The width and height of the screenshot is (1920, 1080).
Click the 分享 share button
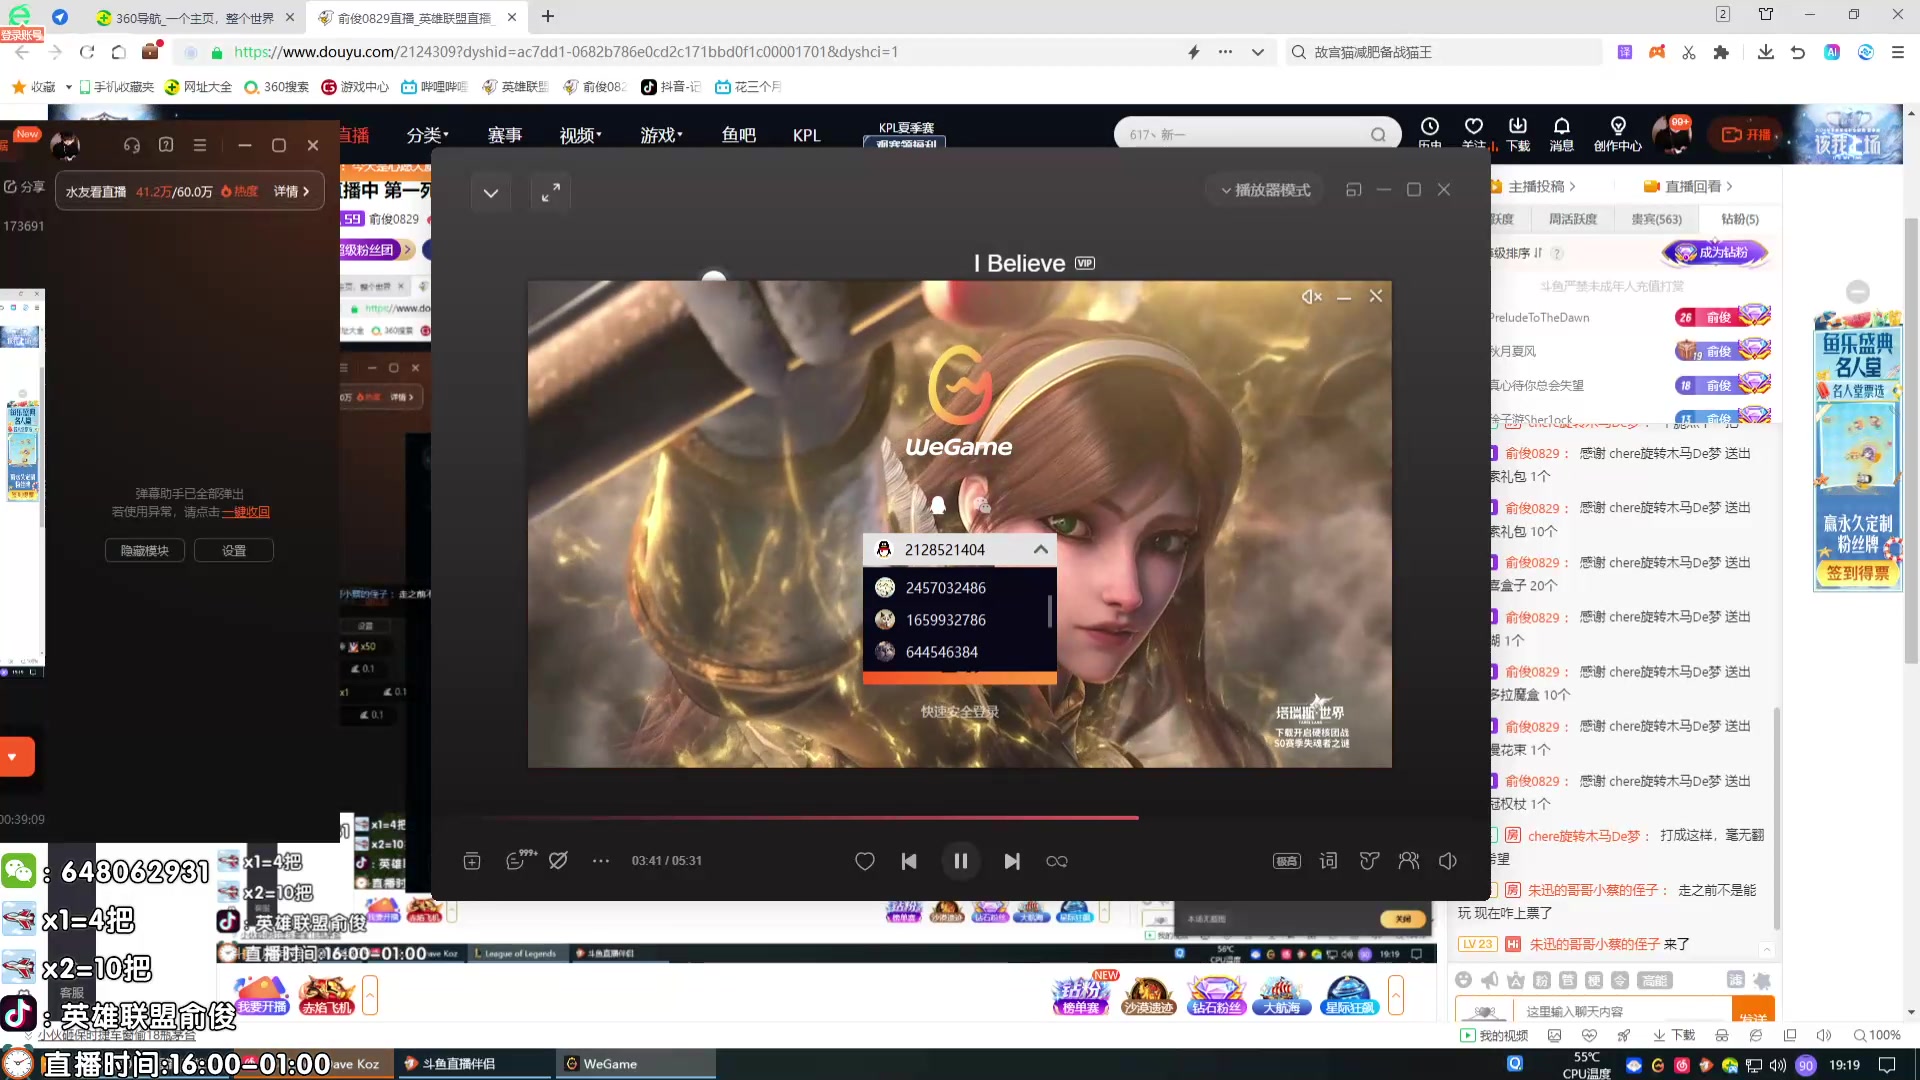24,187
